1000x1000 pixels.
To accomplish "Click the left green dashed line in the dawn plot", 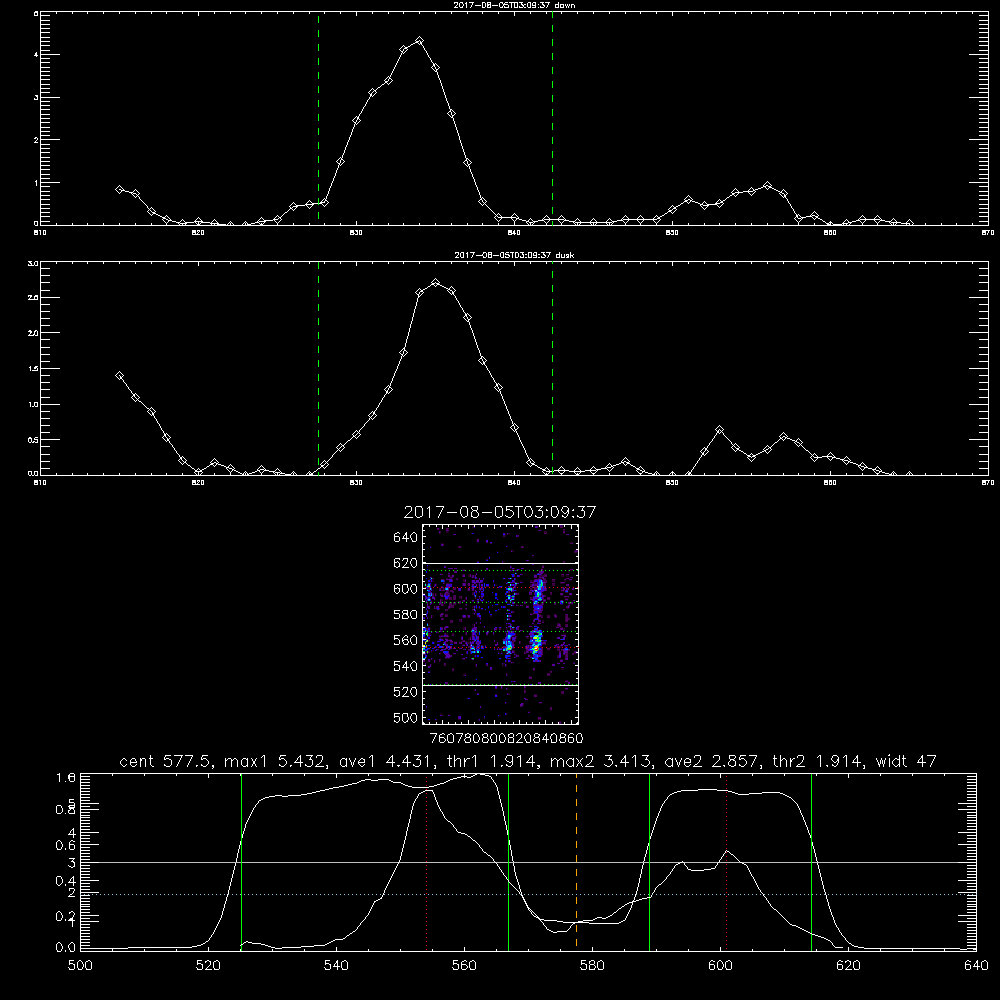I will (x=318, y=118).
